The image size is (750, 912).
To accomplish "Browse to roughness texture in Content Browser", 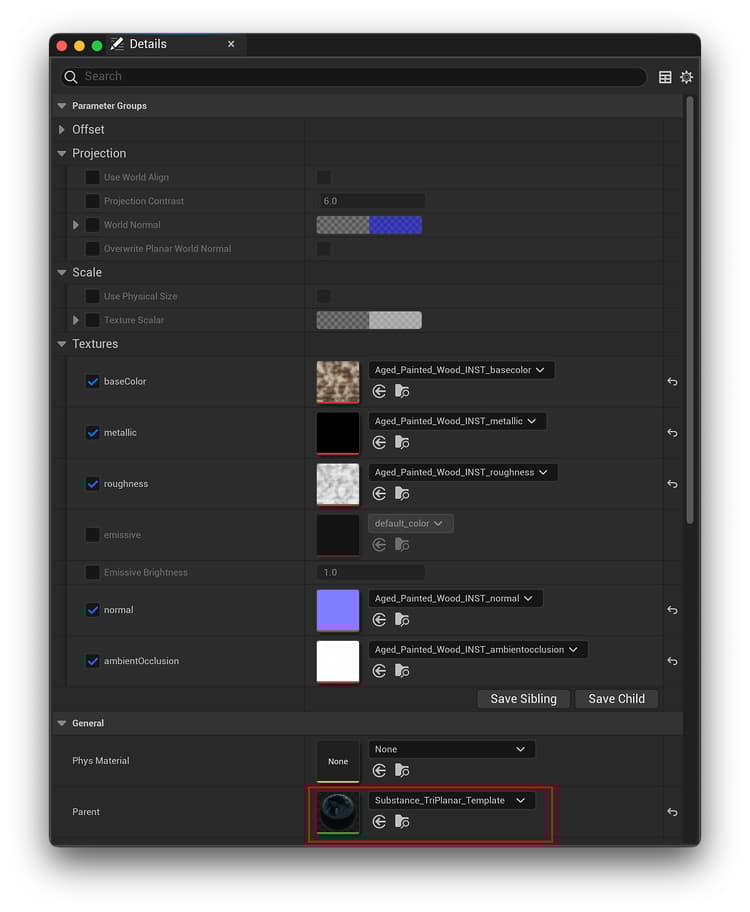I will 402,494.
